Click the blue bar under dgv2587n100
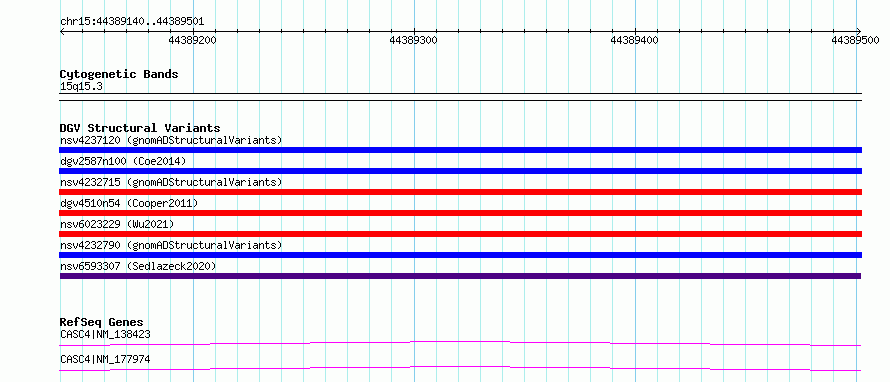Image resolution: width=890 pixels, height=382 pixels. click(x=460, y=171)
